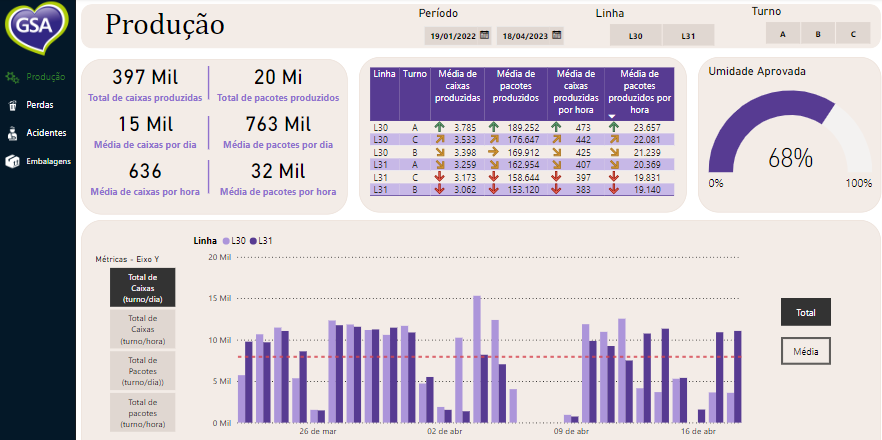Toggle the L31 line filter

(688, 36)
